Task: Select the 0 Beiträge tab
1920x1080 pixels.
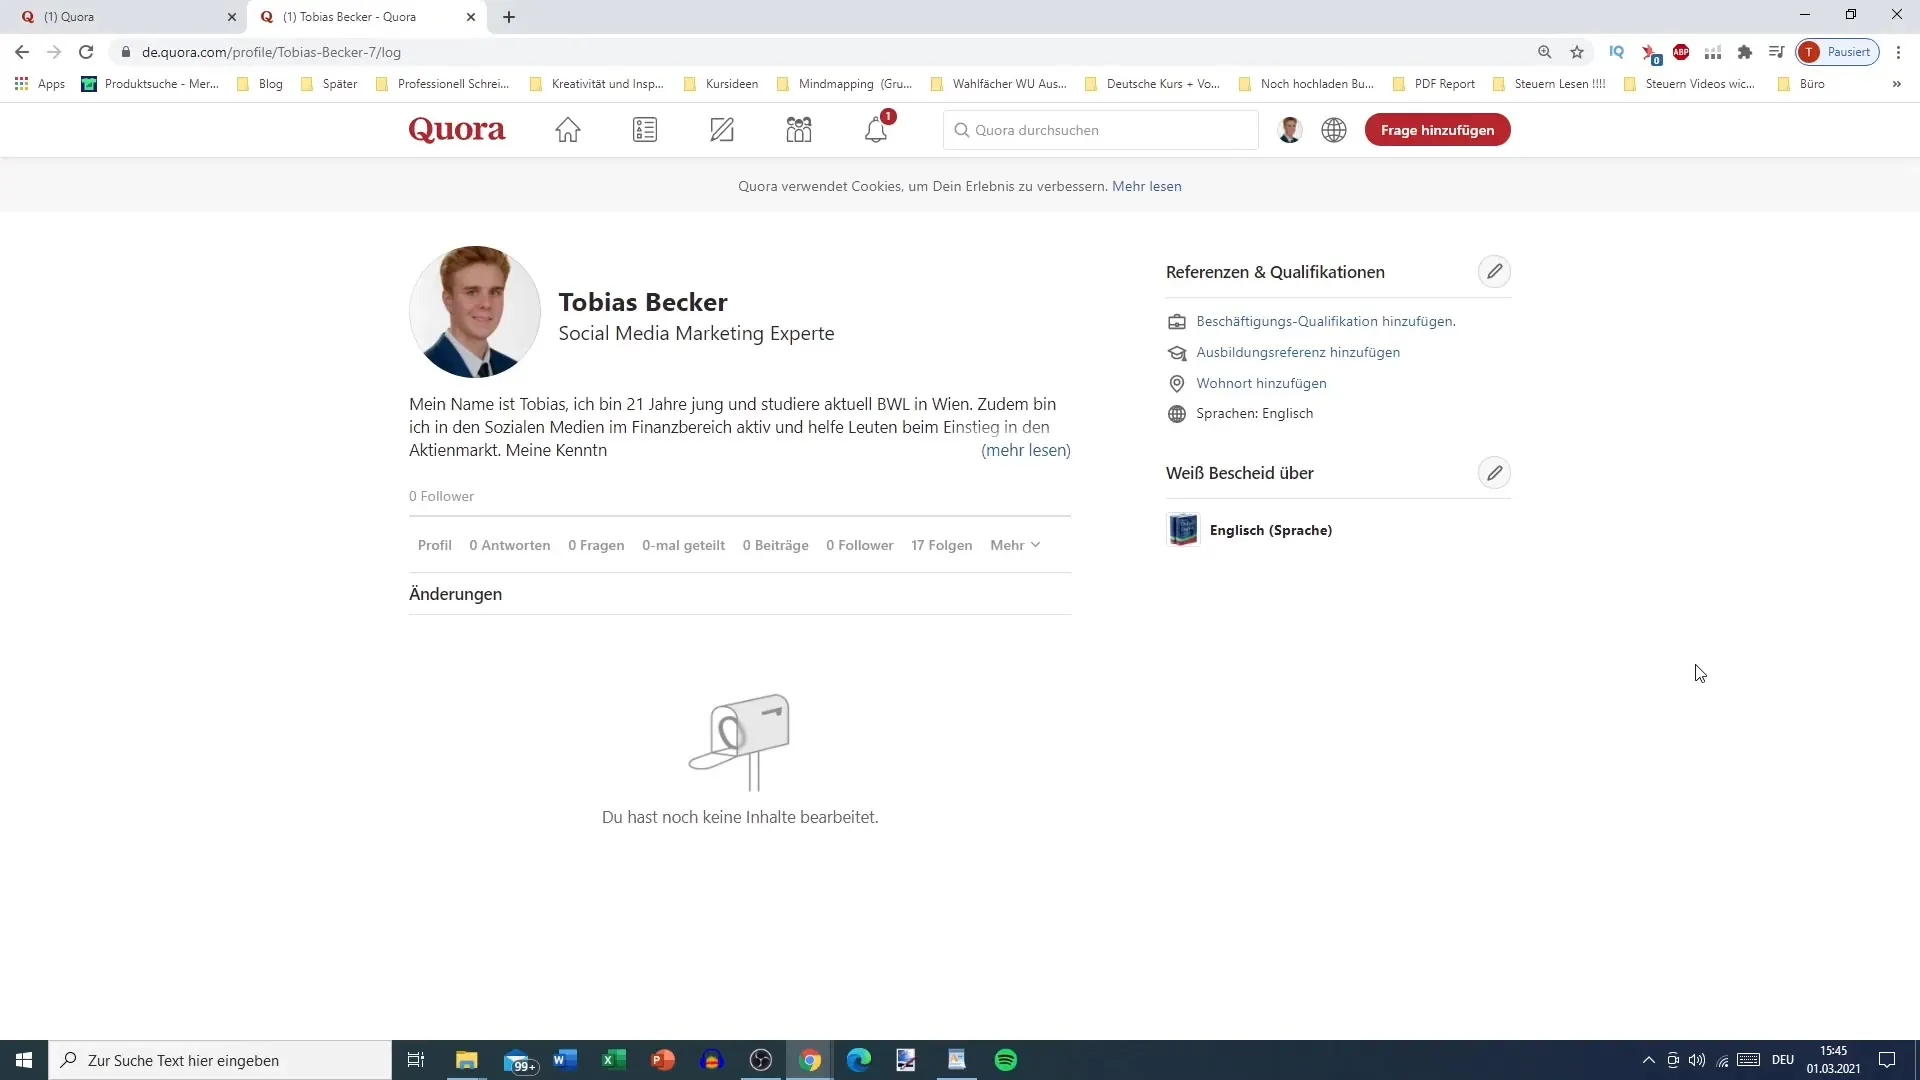Action: (x=776, y=545)
